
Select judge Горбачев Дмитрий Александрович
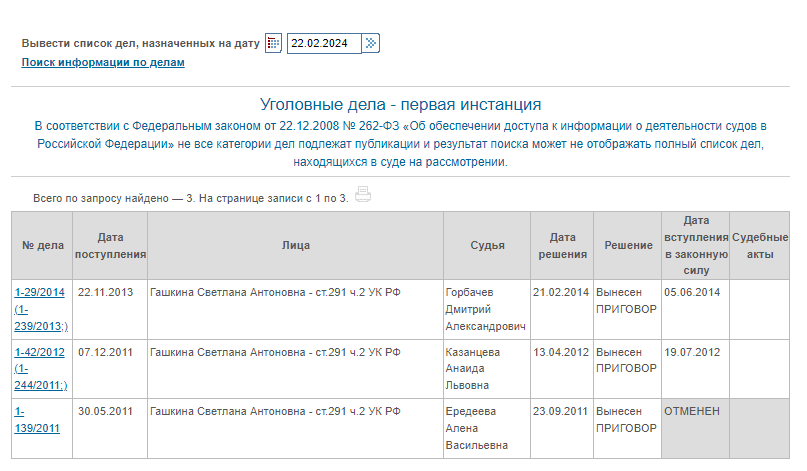point(485,309)
